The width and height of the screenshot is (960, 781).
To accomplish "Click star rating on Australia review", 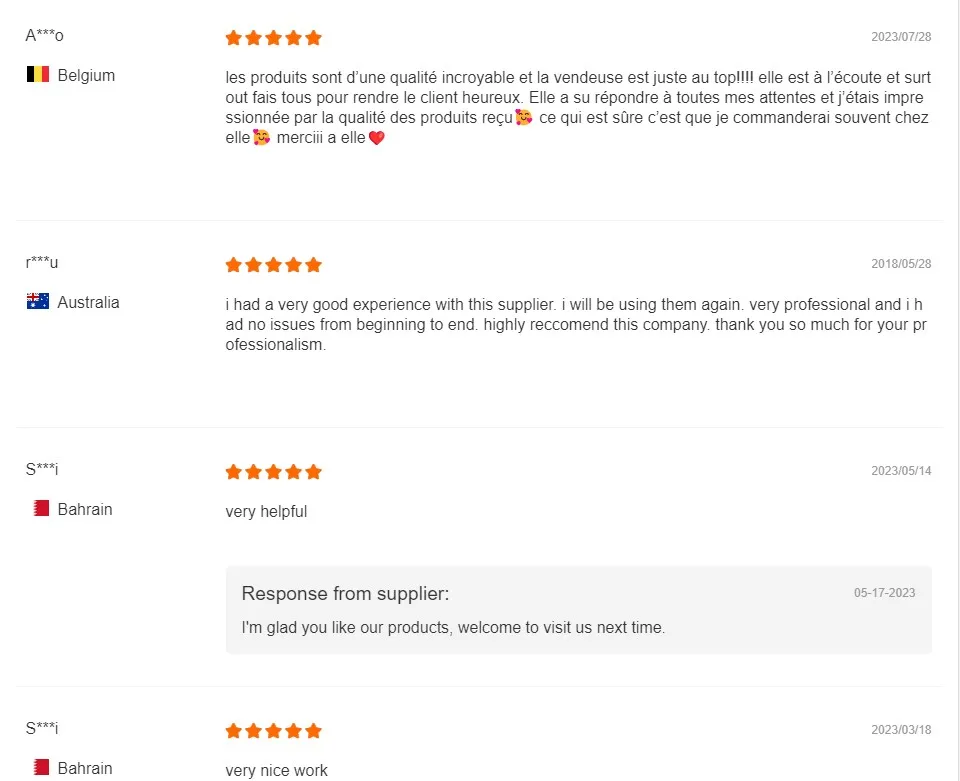I will pyautogui.click(x=273, y=265).
